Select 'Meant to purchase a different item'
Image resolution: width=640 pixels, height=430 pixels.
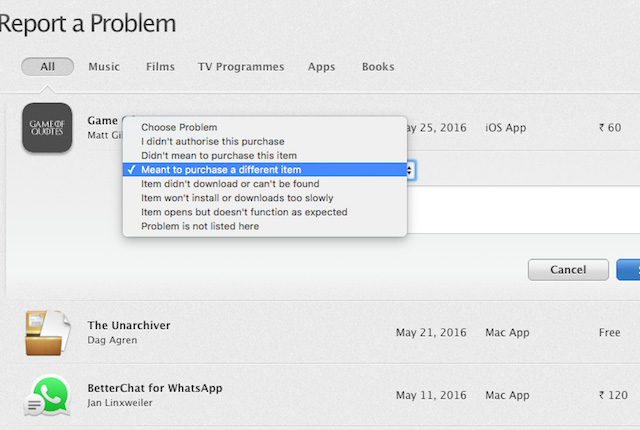[x=264, y=170]
